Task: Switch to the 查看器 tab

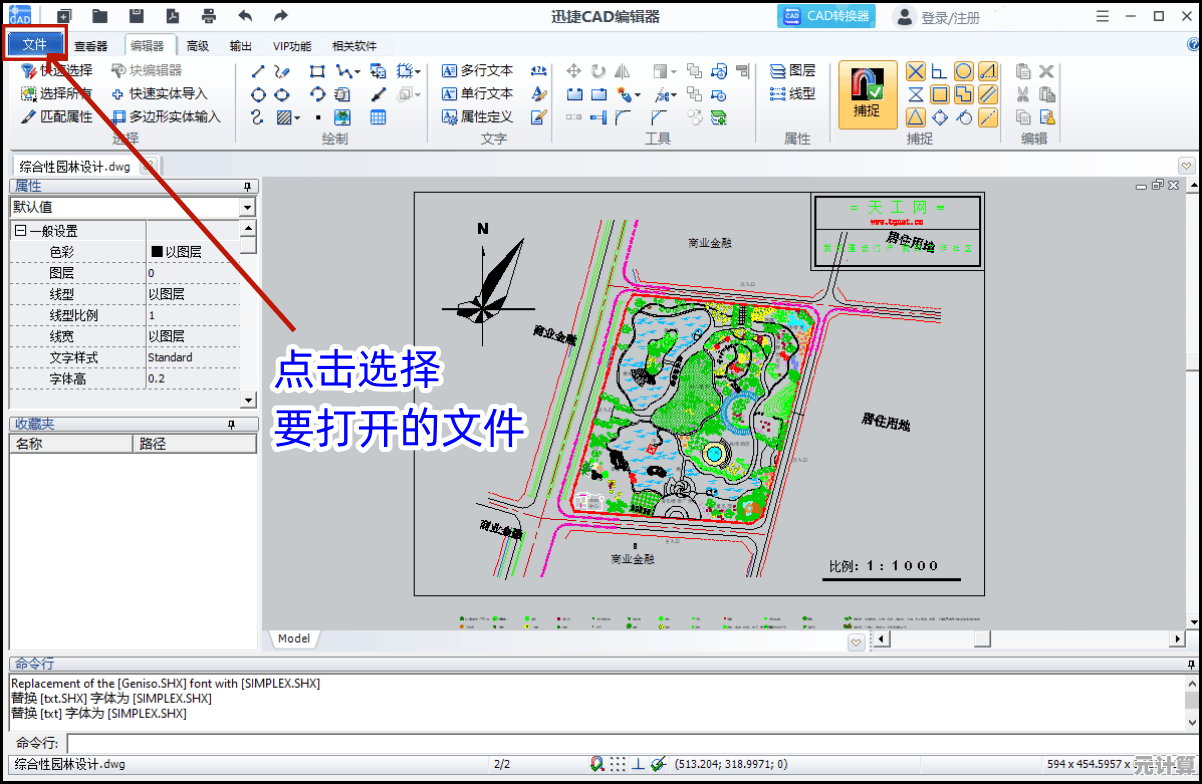Action: [91, 46]
